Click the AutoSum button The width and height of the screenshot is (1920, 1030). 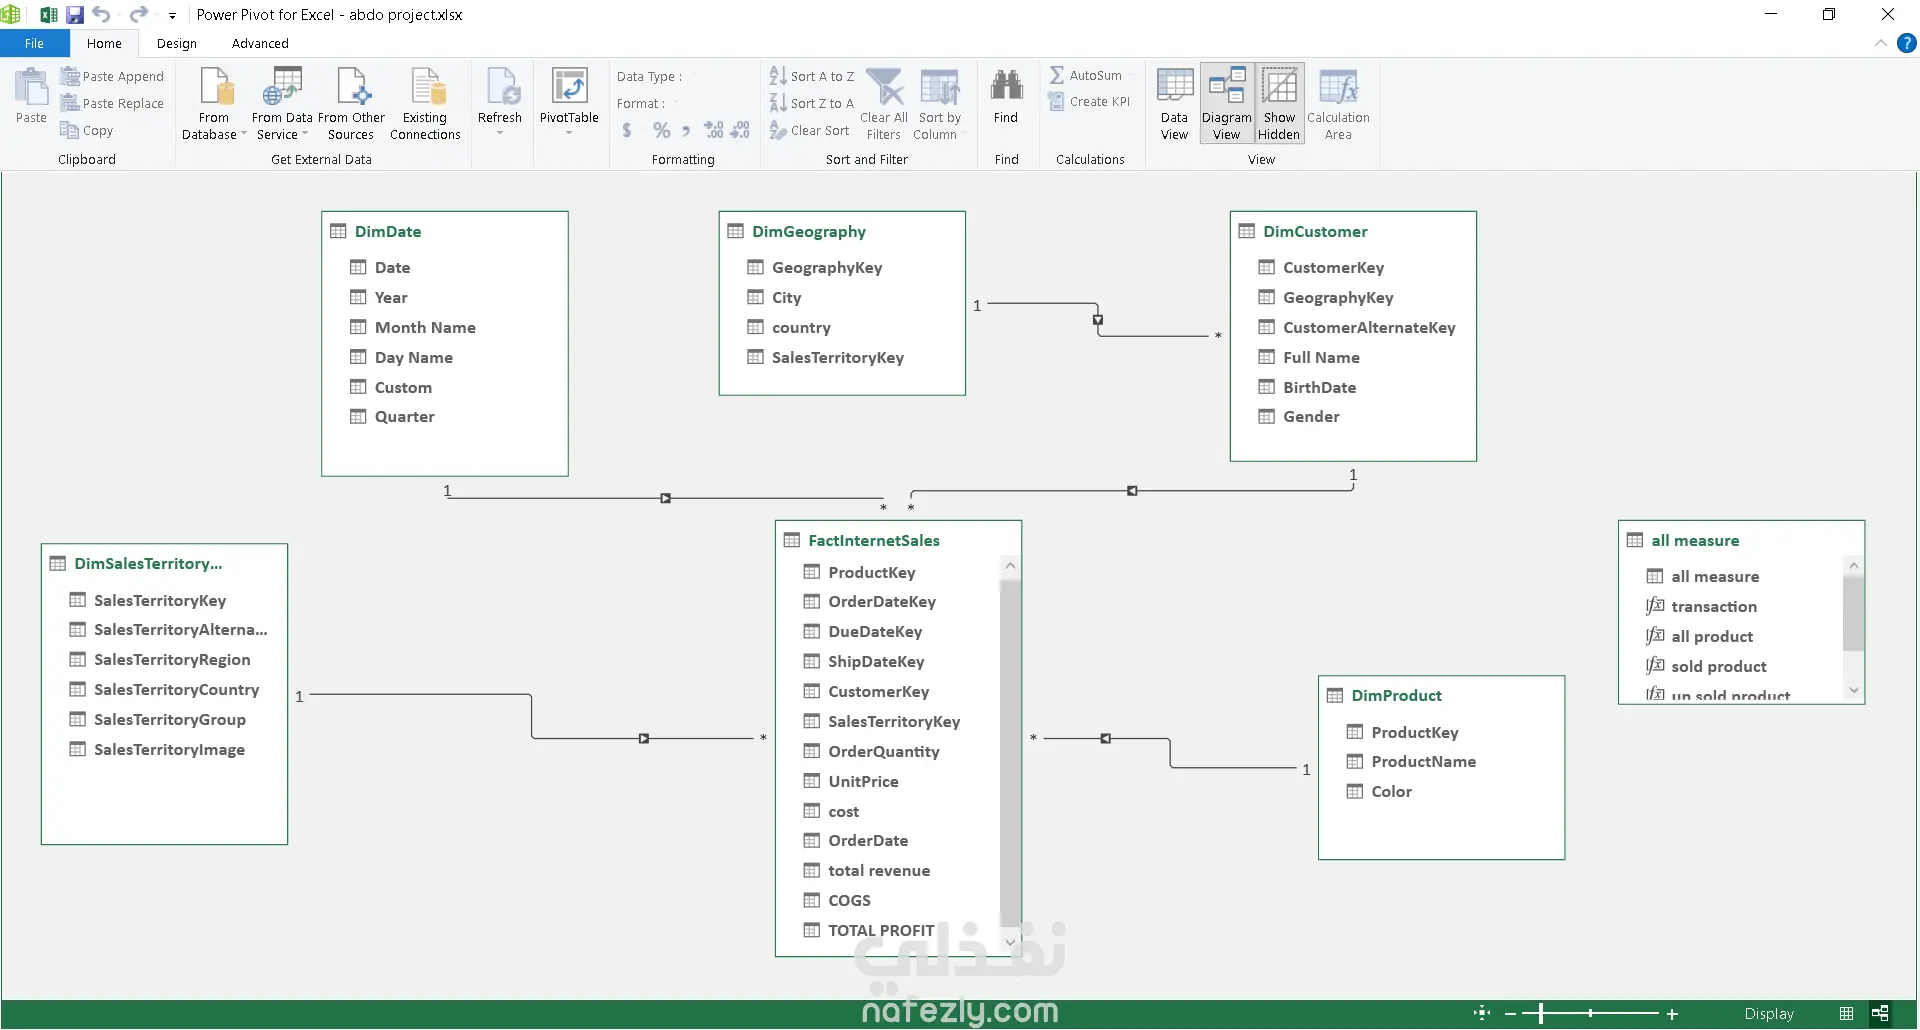1085,75
